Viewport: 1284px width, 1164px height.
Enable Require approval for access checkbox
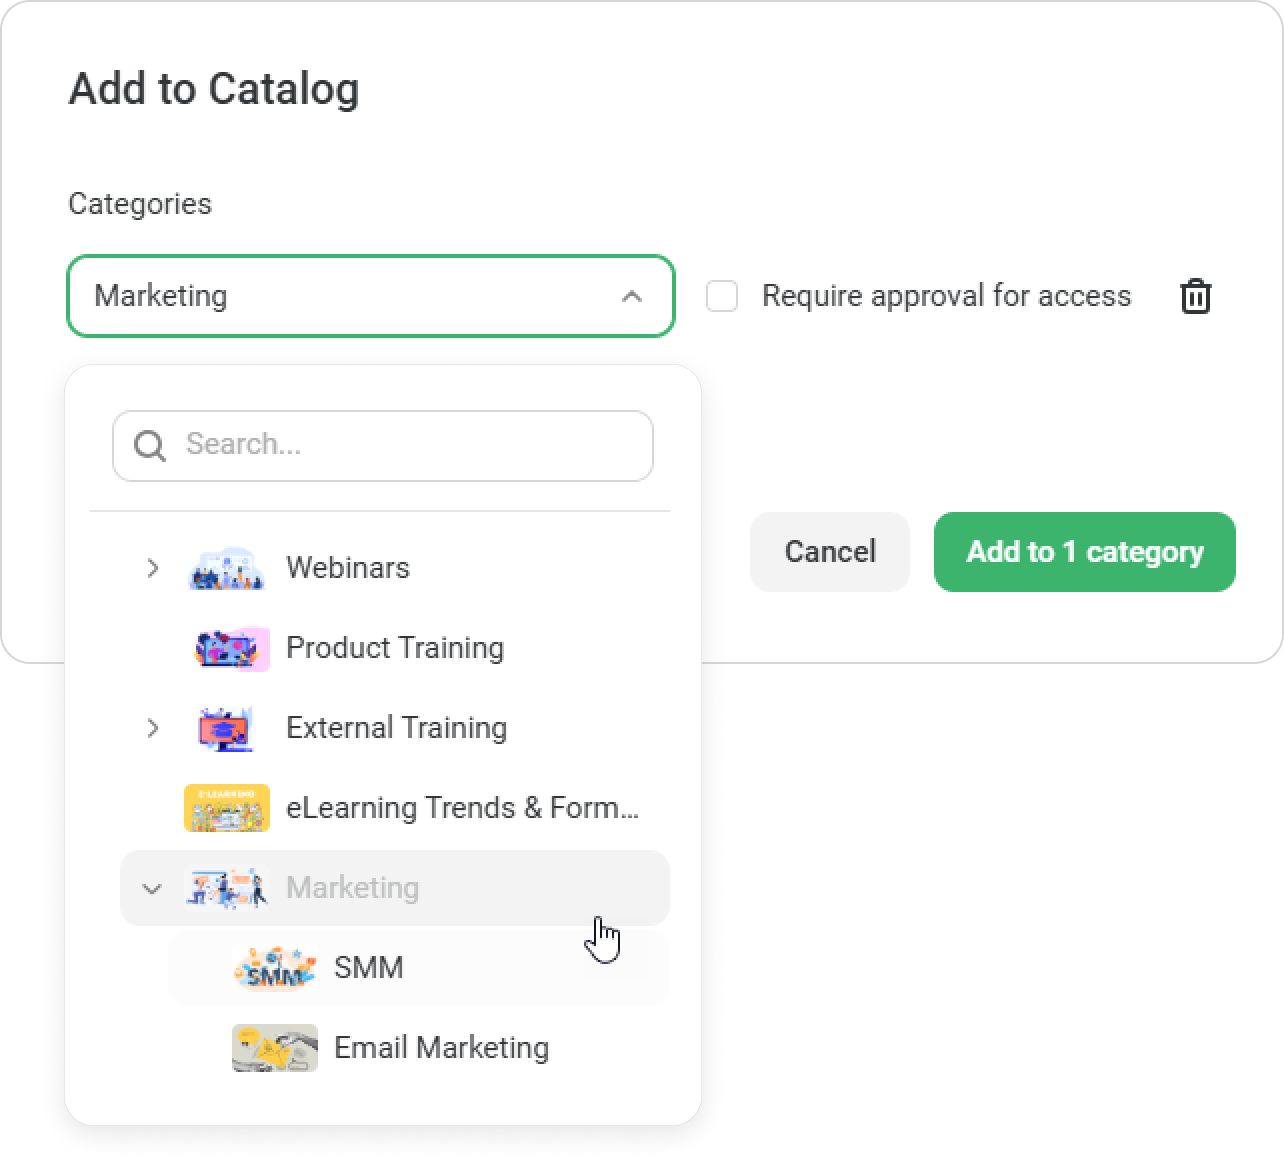pos(722,296)
